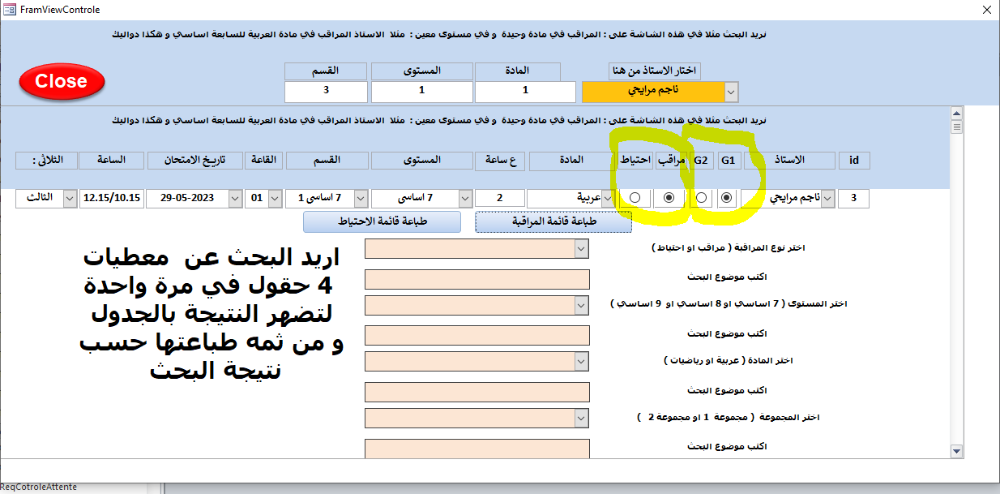Click the FramViewControle form icon in title bar
The image size is (1000, 494).
click(x=10, y=8)
